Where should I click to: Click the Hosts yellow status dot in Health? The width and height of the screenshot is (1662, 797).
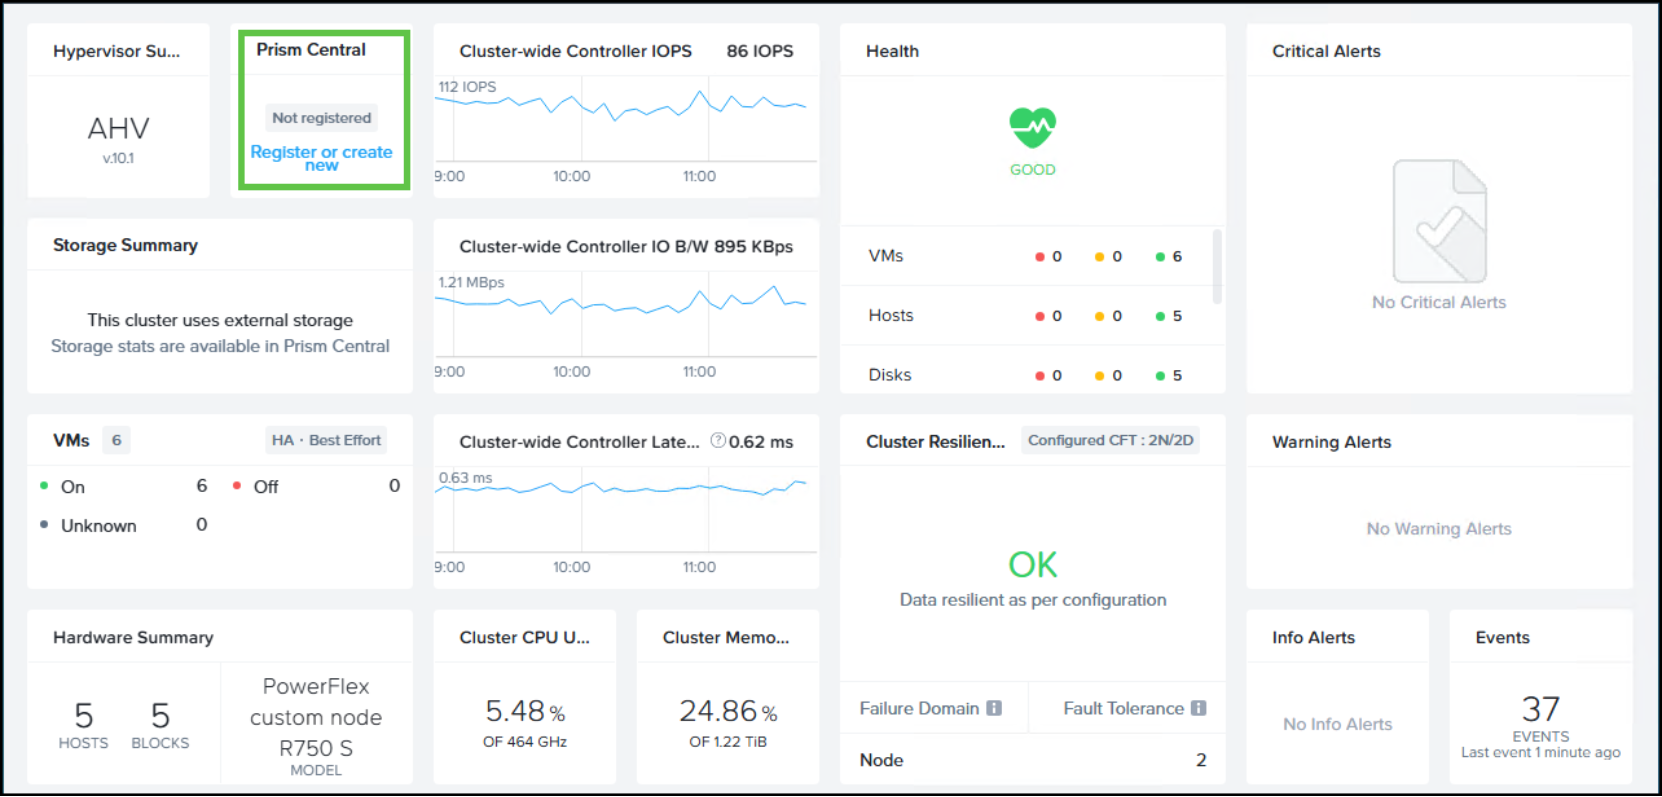tap(1100, 316)
